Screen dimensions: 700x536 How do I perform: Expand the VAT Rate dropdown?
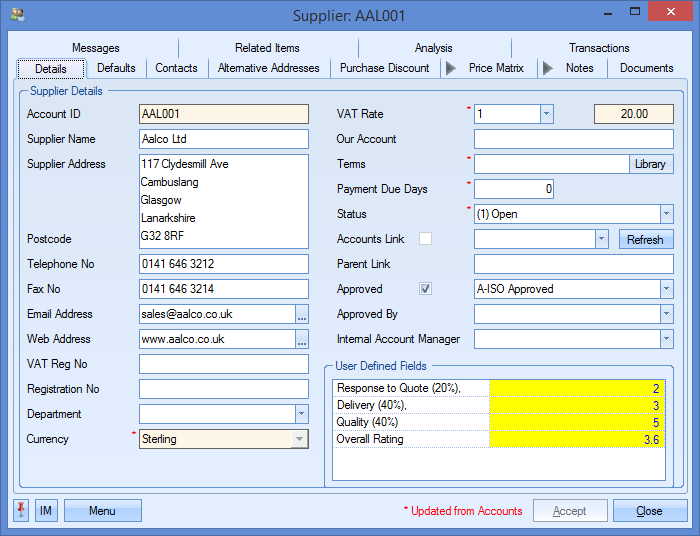point(546,114)
